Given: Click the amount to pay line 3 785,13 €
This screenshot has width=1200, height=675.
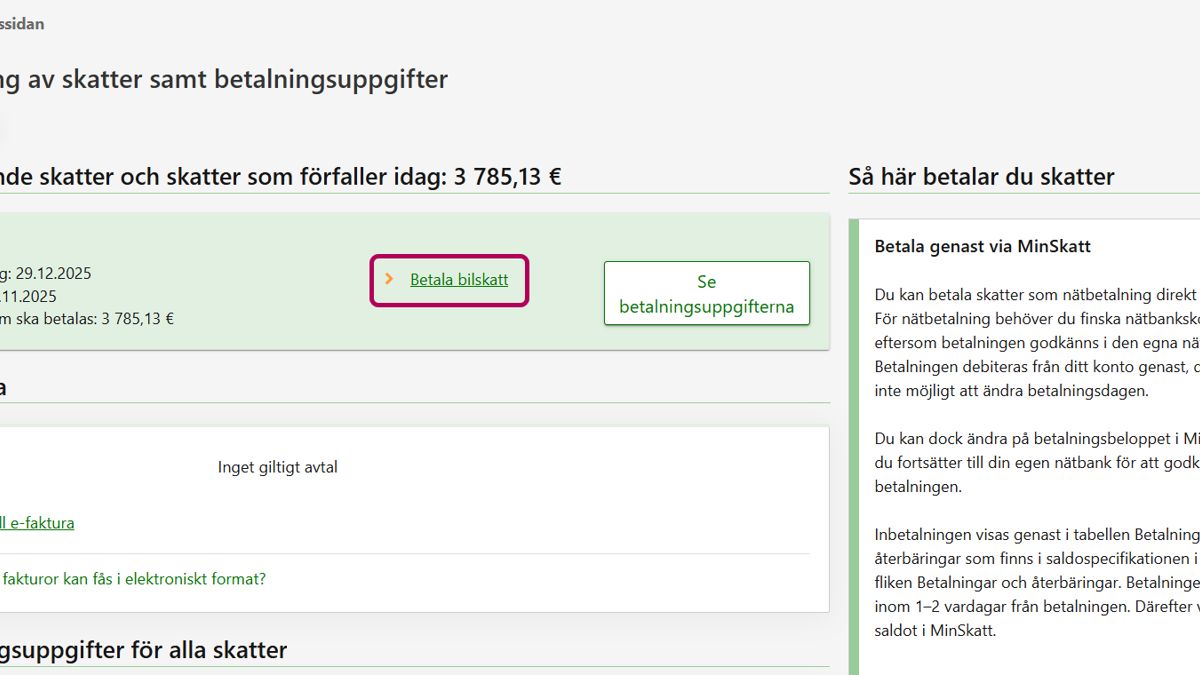Looking at the screenshot, I should (87, 319).
